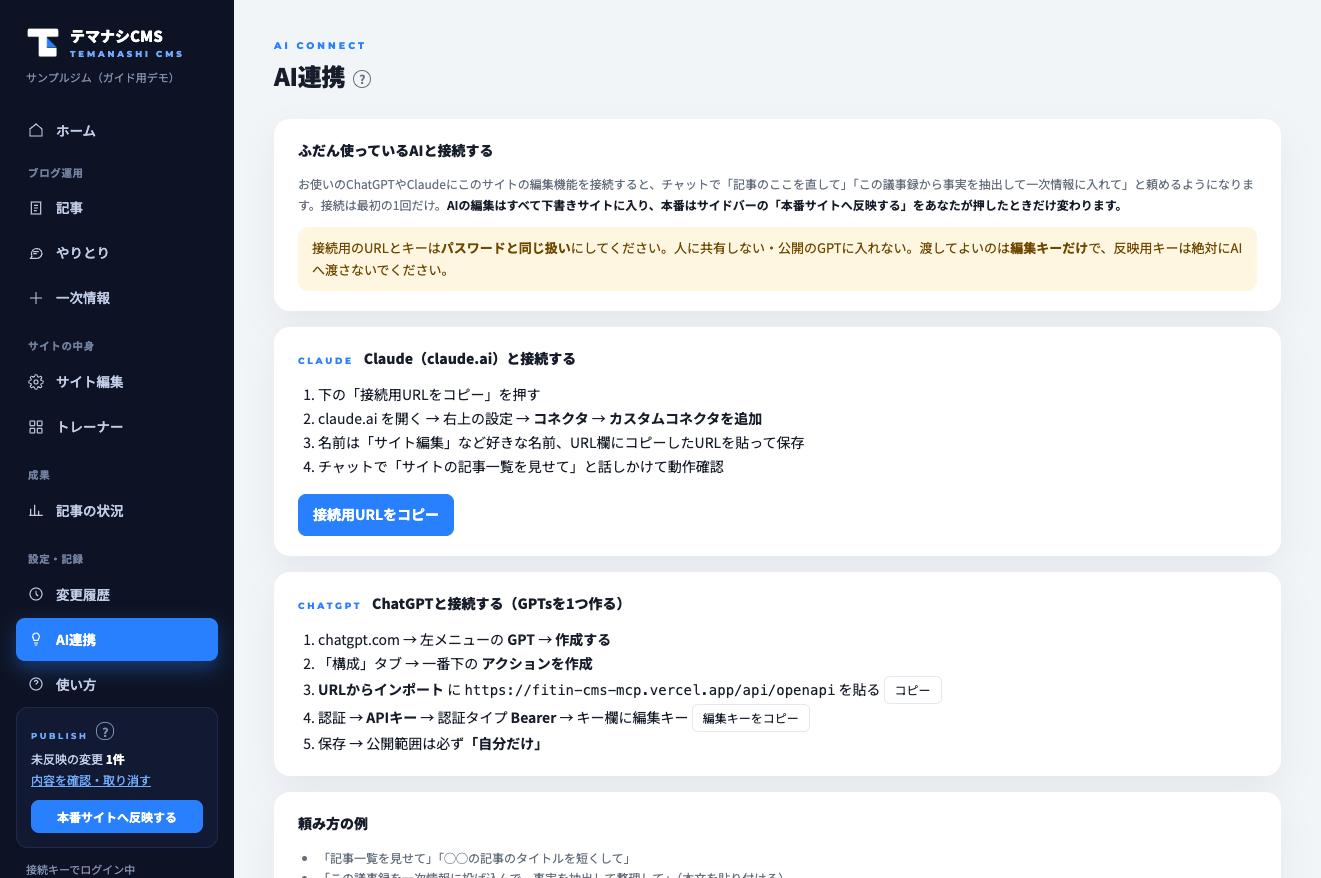This screenshot has height=878, width=1321.
Task: Open the ホーム menu item
Action: coord(117,131)
